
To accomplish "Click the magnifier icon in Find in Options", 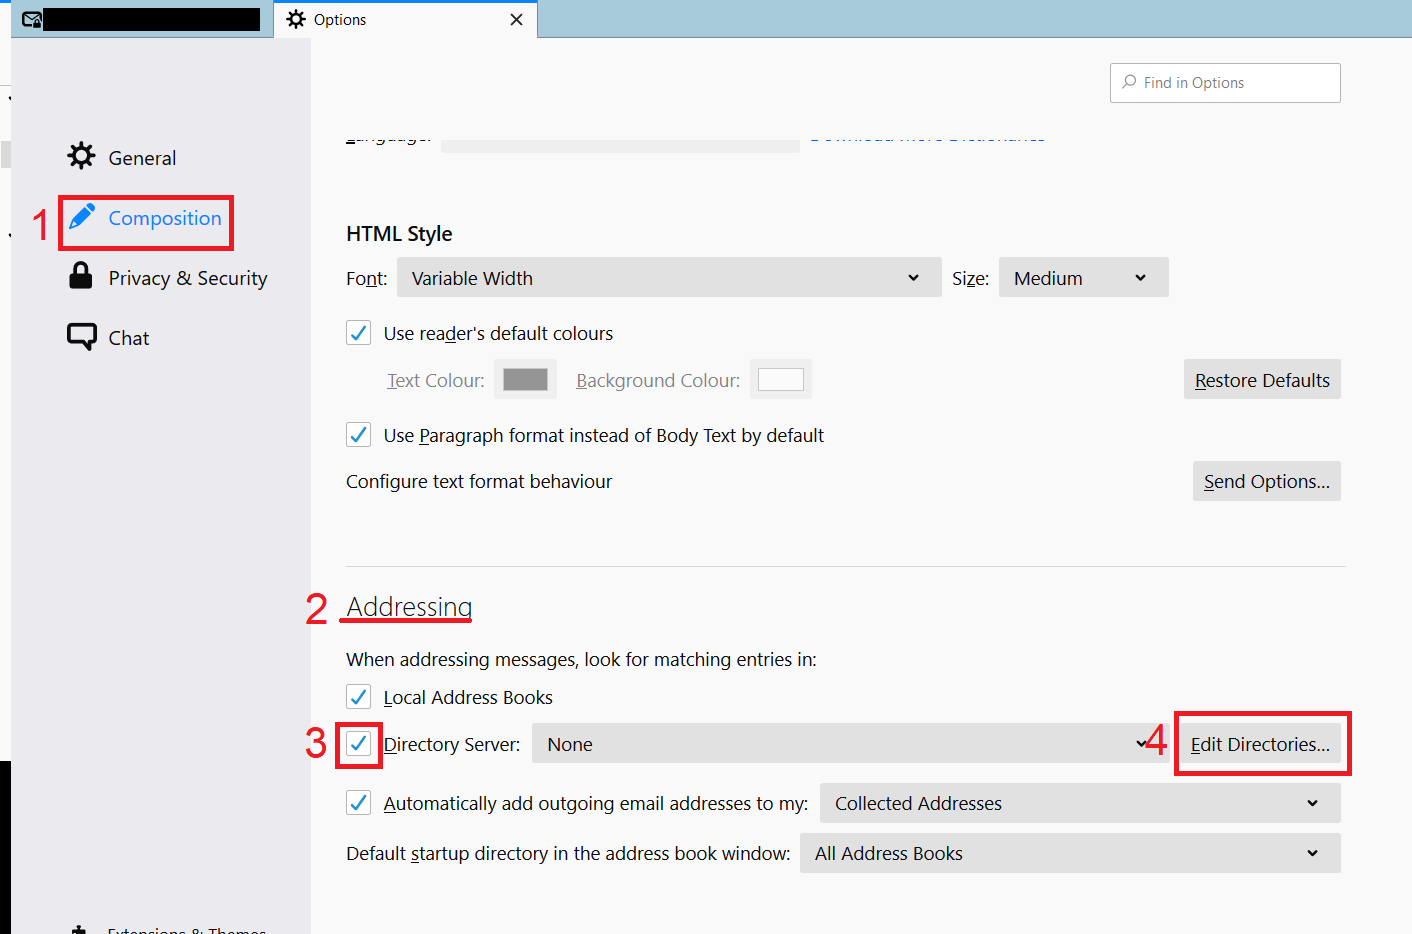I will (x=1129, y=82).
